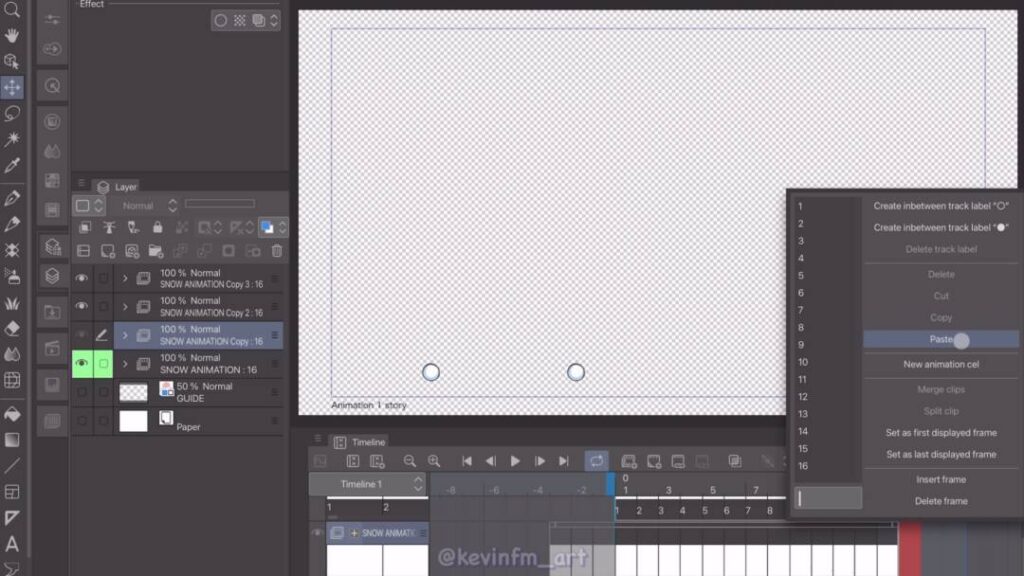Screen dimensions: 1024x576
Task: Expand SNOW ANIMATION Copy 3 folder
Action: 125,278
